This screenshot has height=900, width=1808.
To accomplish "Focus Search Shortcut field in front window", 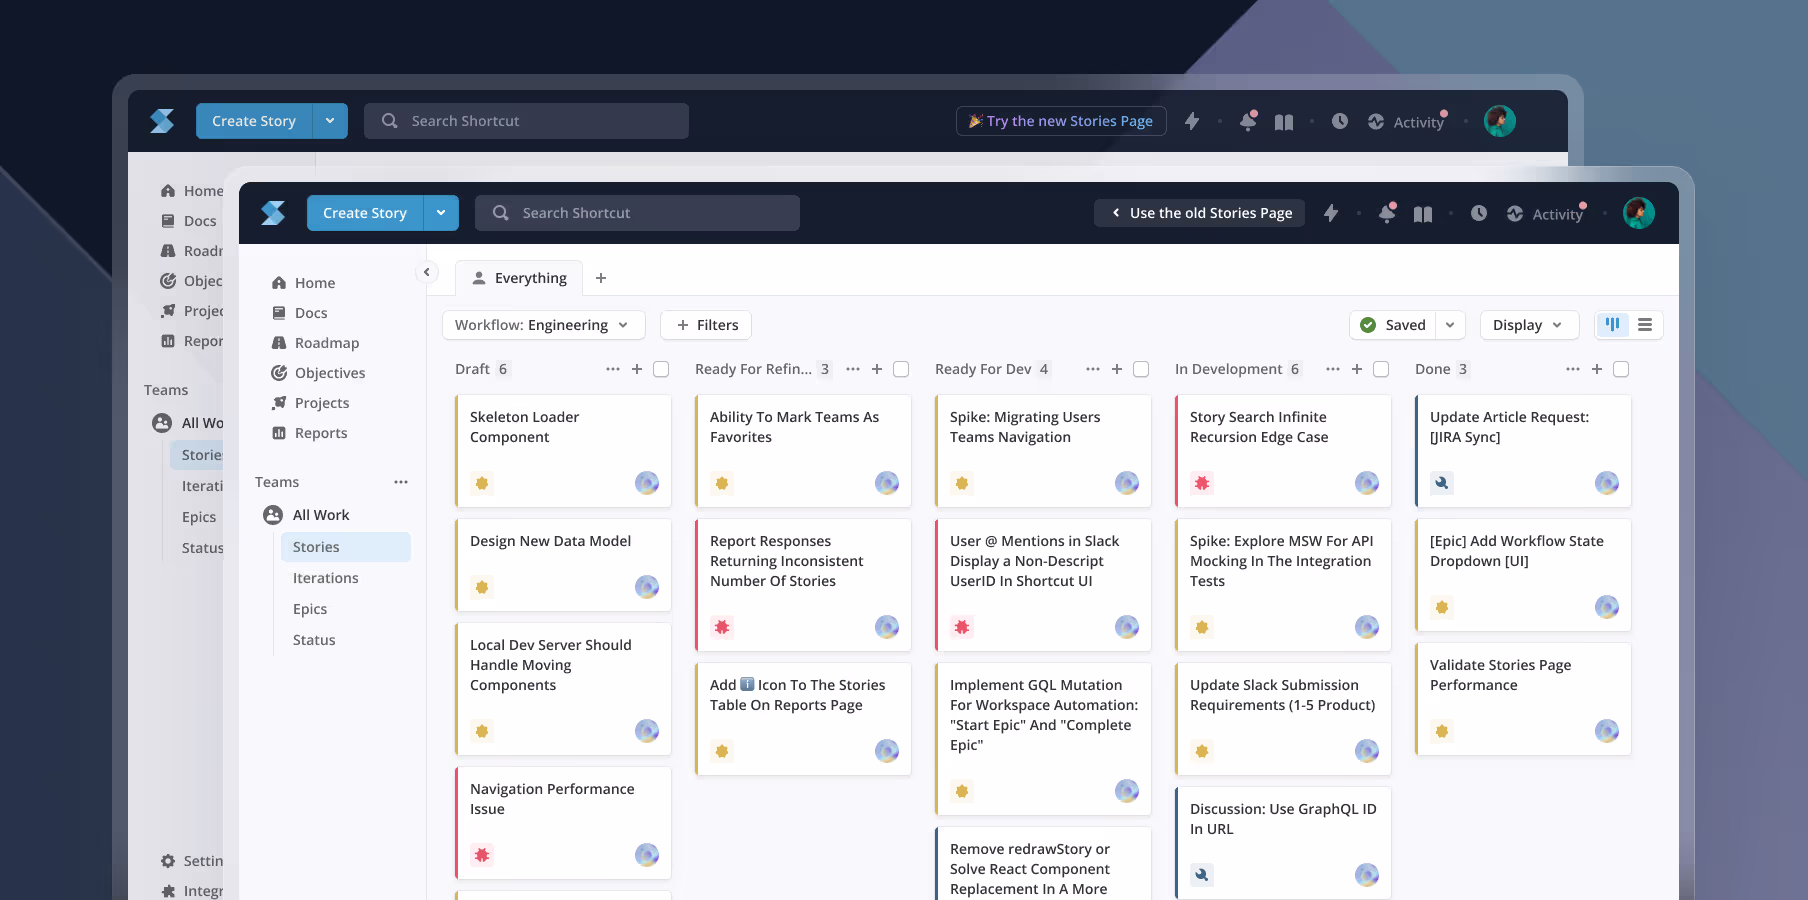I will click(x=637, y=213).
